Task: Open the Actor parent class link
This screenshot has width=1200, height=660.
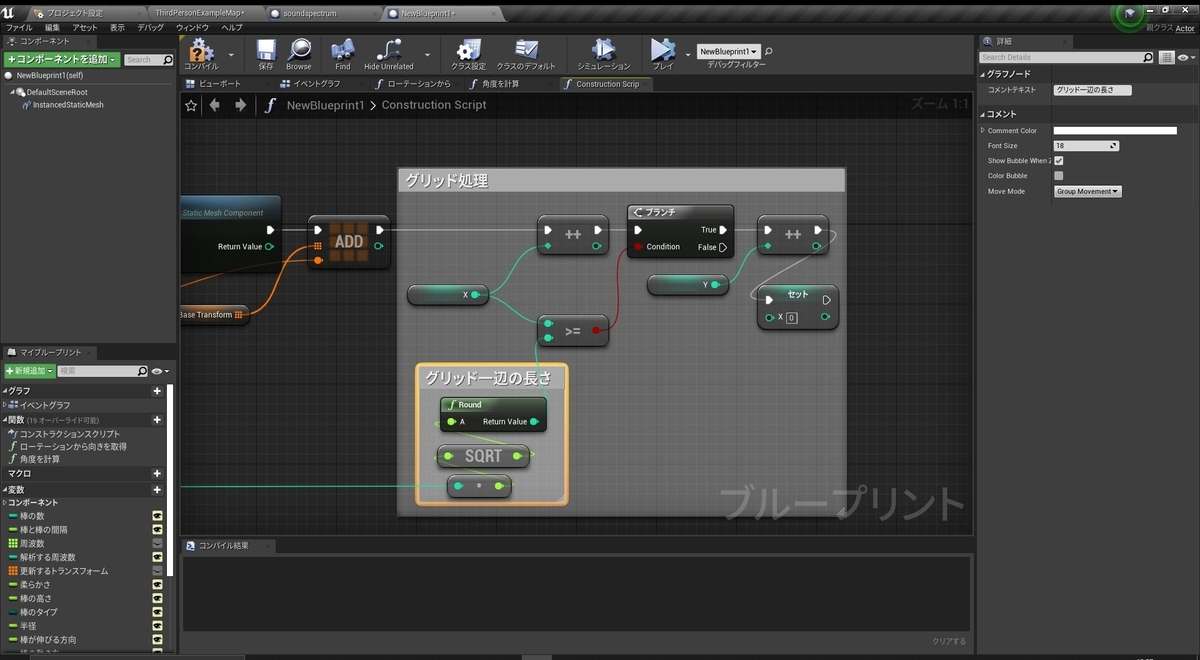Action: point(1185,29)
